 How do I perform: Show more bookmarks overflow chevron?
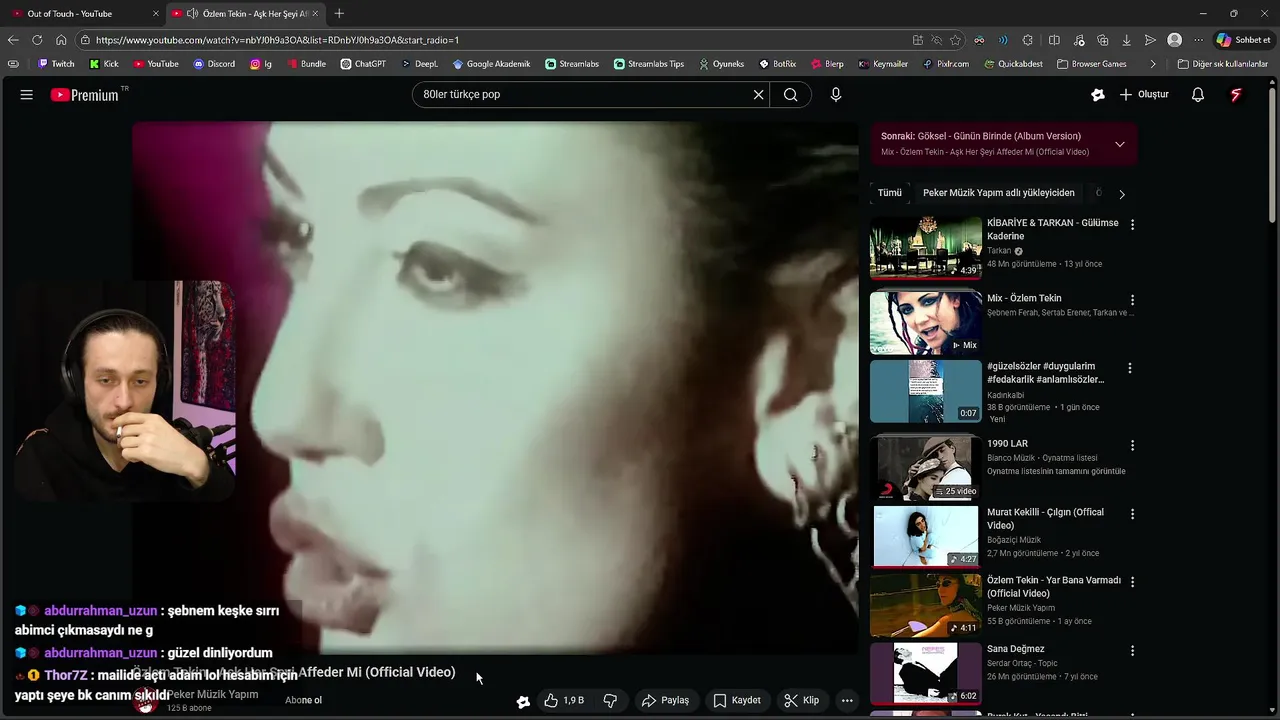pyautogui.click(x=1153, y=64)
